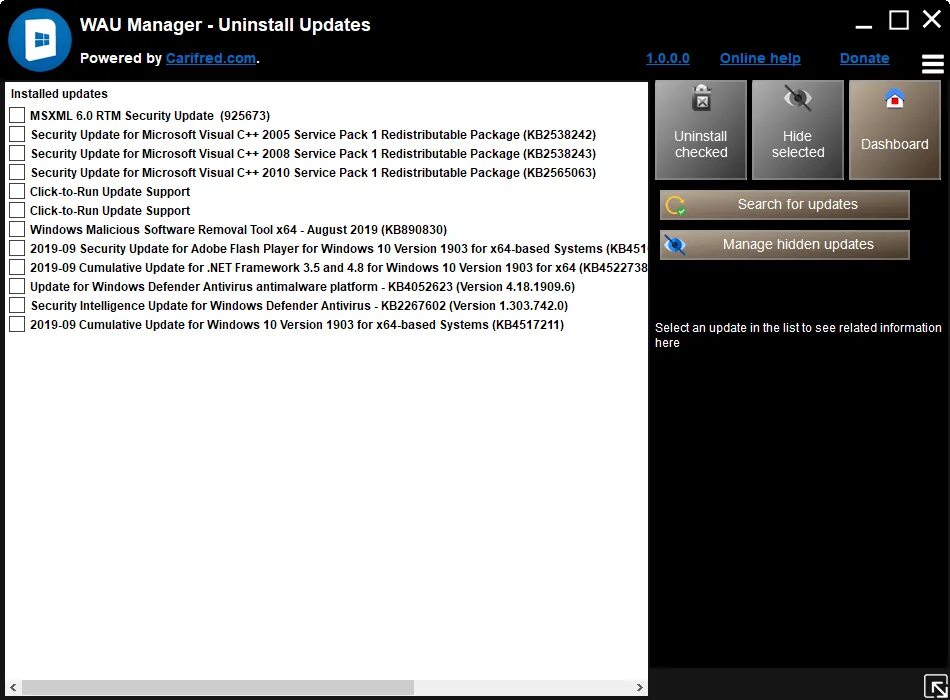The width and height of the screenshot is (950, 700).
Task: Select the Visual C++ 2005 Service Pack 1 row text
Action: (x=313, y=135)
